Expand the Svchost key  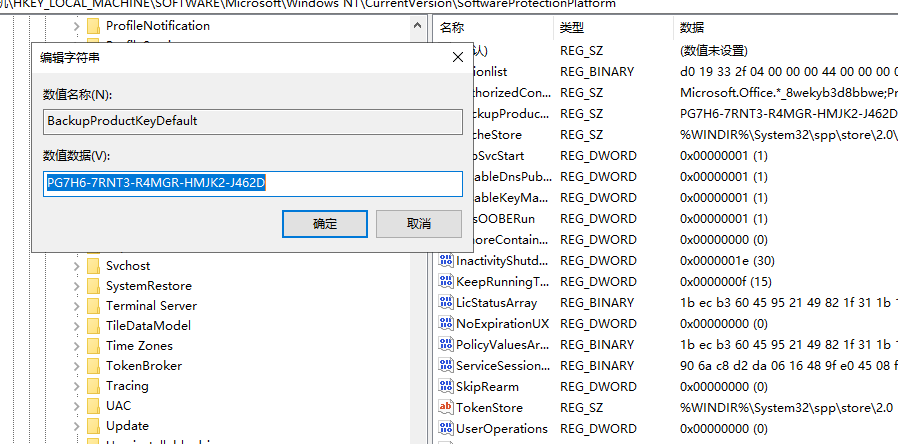(x=76, y=266)
